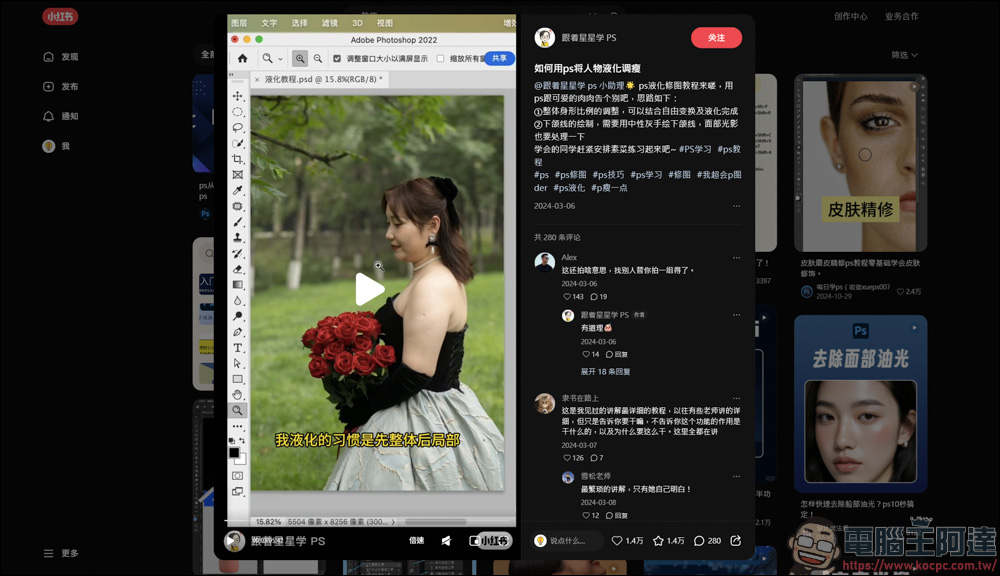Screen dimensions: 1000x576
Task: Expand the document info arrow in status bar
Action: click(x=393, y=522)
